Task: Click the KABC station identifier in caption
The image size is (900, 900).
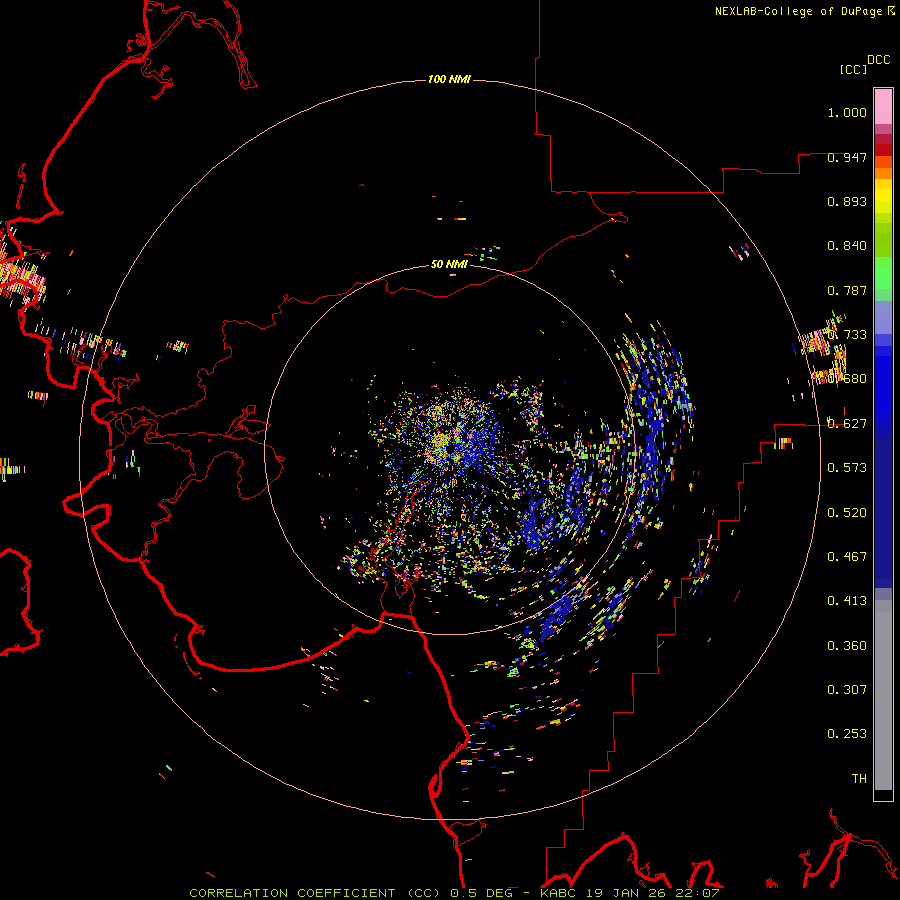Action: [x=560, y=893]
